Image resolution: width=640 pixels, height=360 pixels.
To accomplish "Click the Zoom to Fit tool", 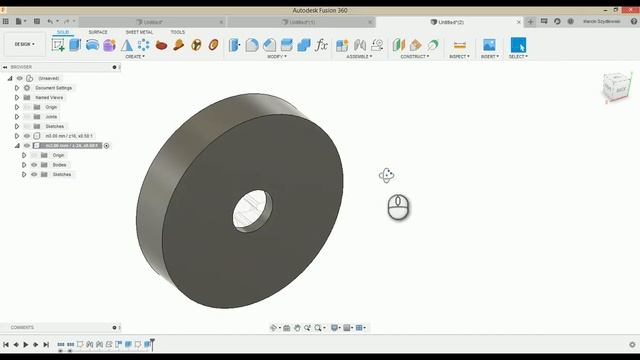I will (x=318, y=328).
